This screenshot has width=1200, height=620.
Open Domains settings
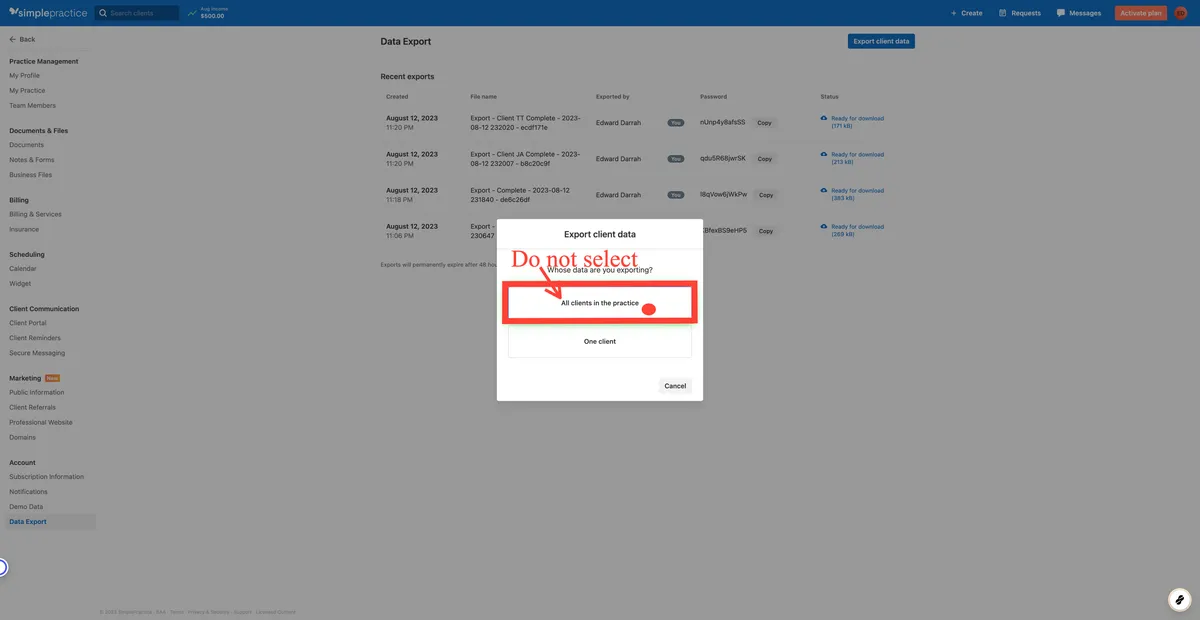(x=22, y=438)
